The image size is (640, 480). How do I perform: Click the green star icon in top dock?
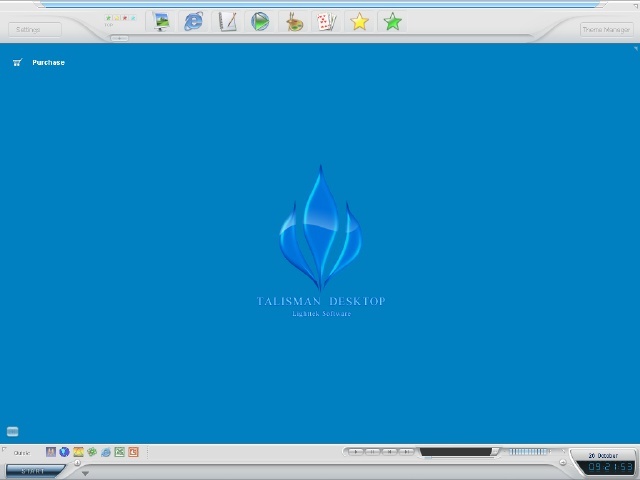pos(393,22)
